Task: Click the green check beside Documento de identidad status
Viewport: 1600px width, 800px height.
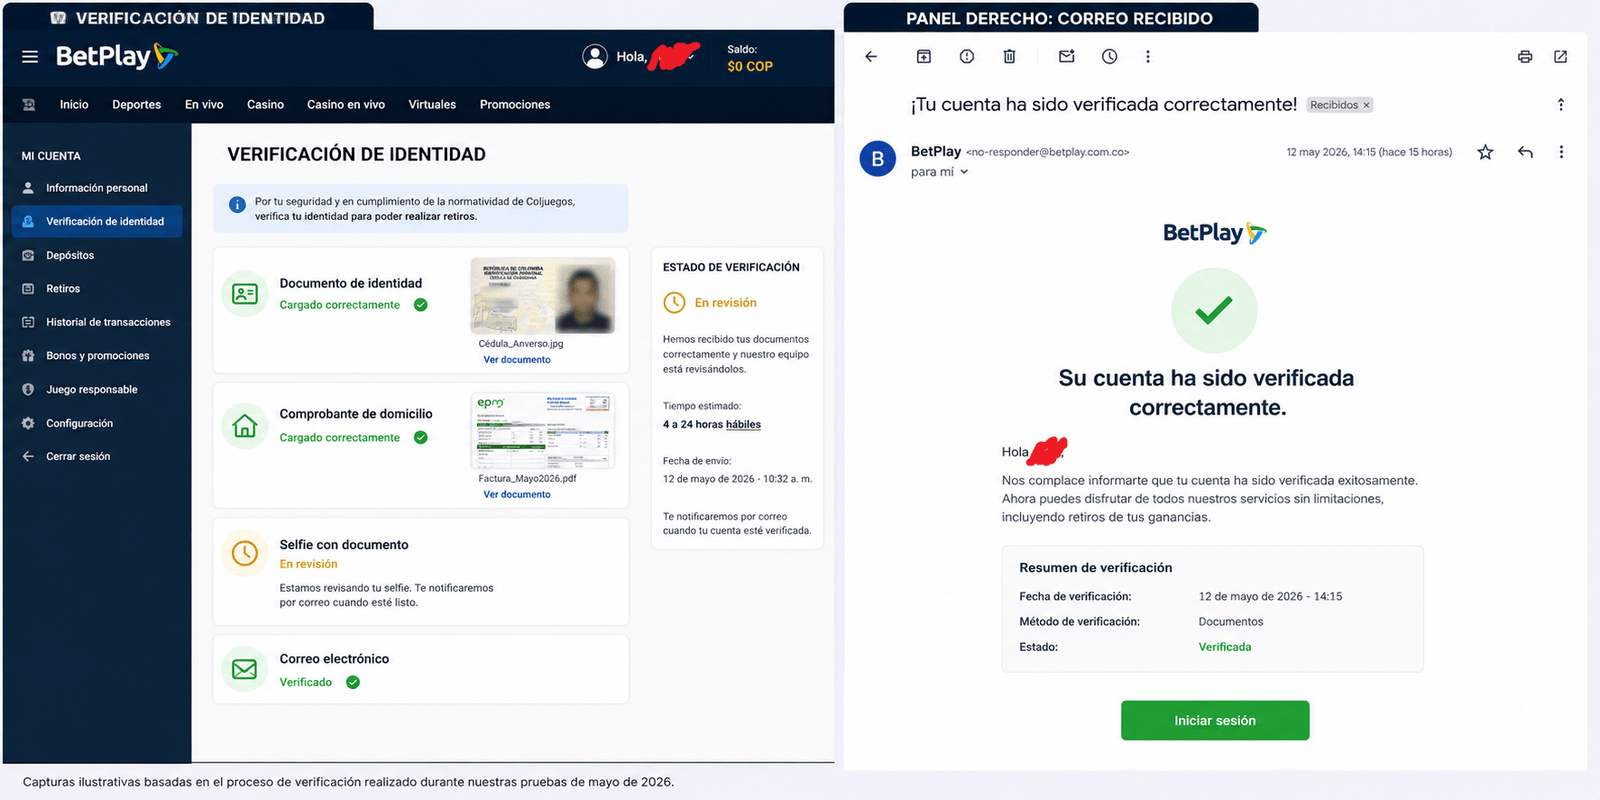Action: pyautogui.click(x=421, y=305)
